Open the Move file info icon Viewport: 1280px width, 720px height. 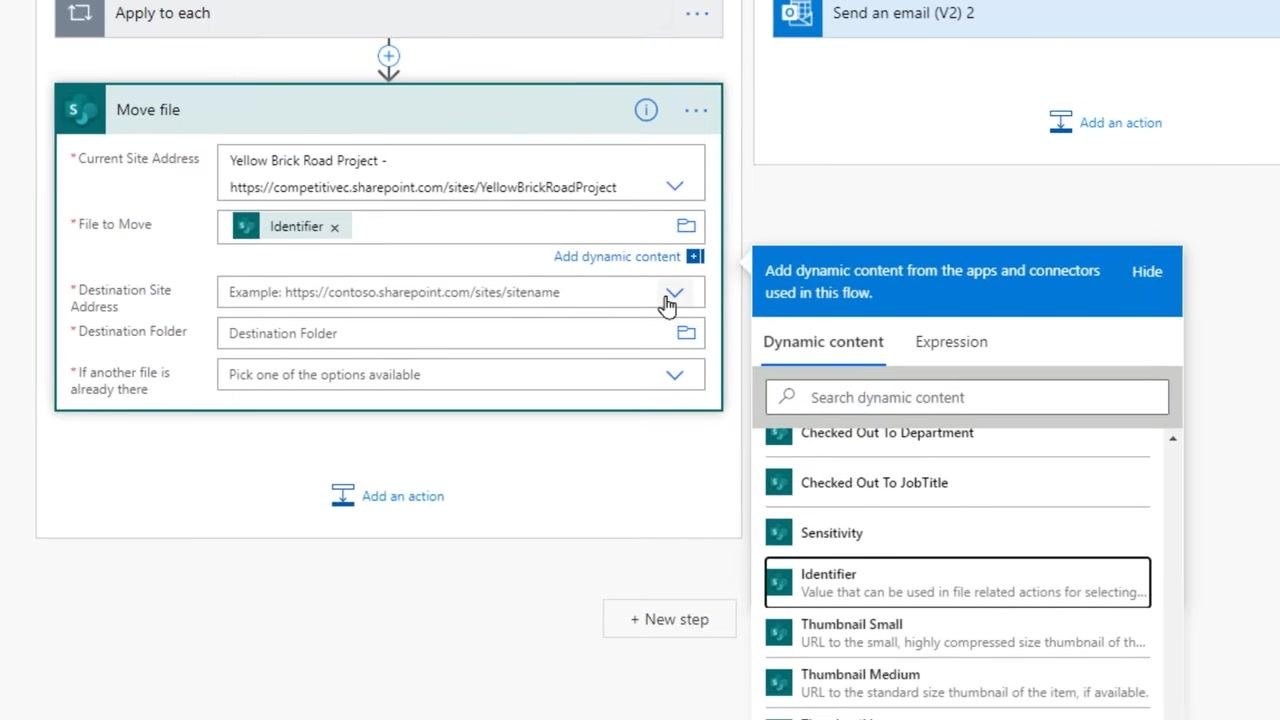pos(646,110)
